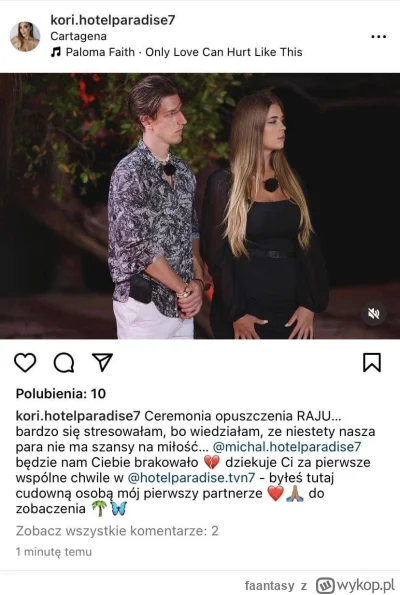The height and width of the screenshot is (595, 400).
Task: Open @hotelparadise.tvn7 mention
Action: coord(191,477)
